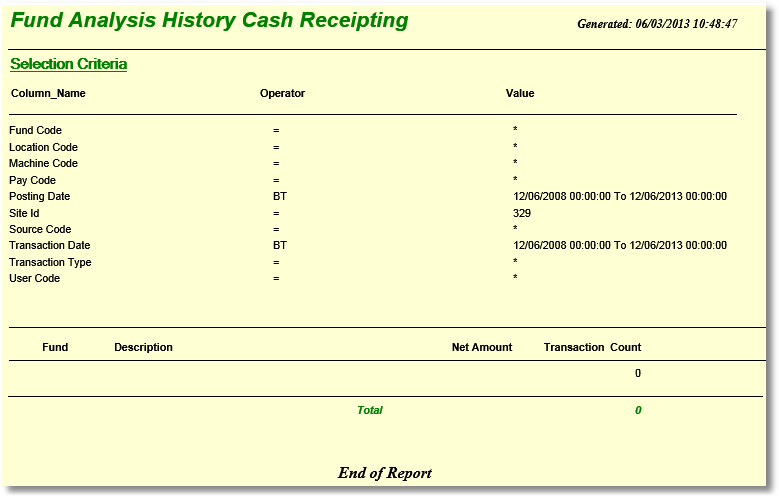The width and height of the screenshot is (779, 499).
Task: Select the User Code row label
Action: 34,279
